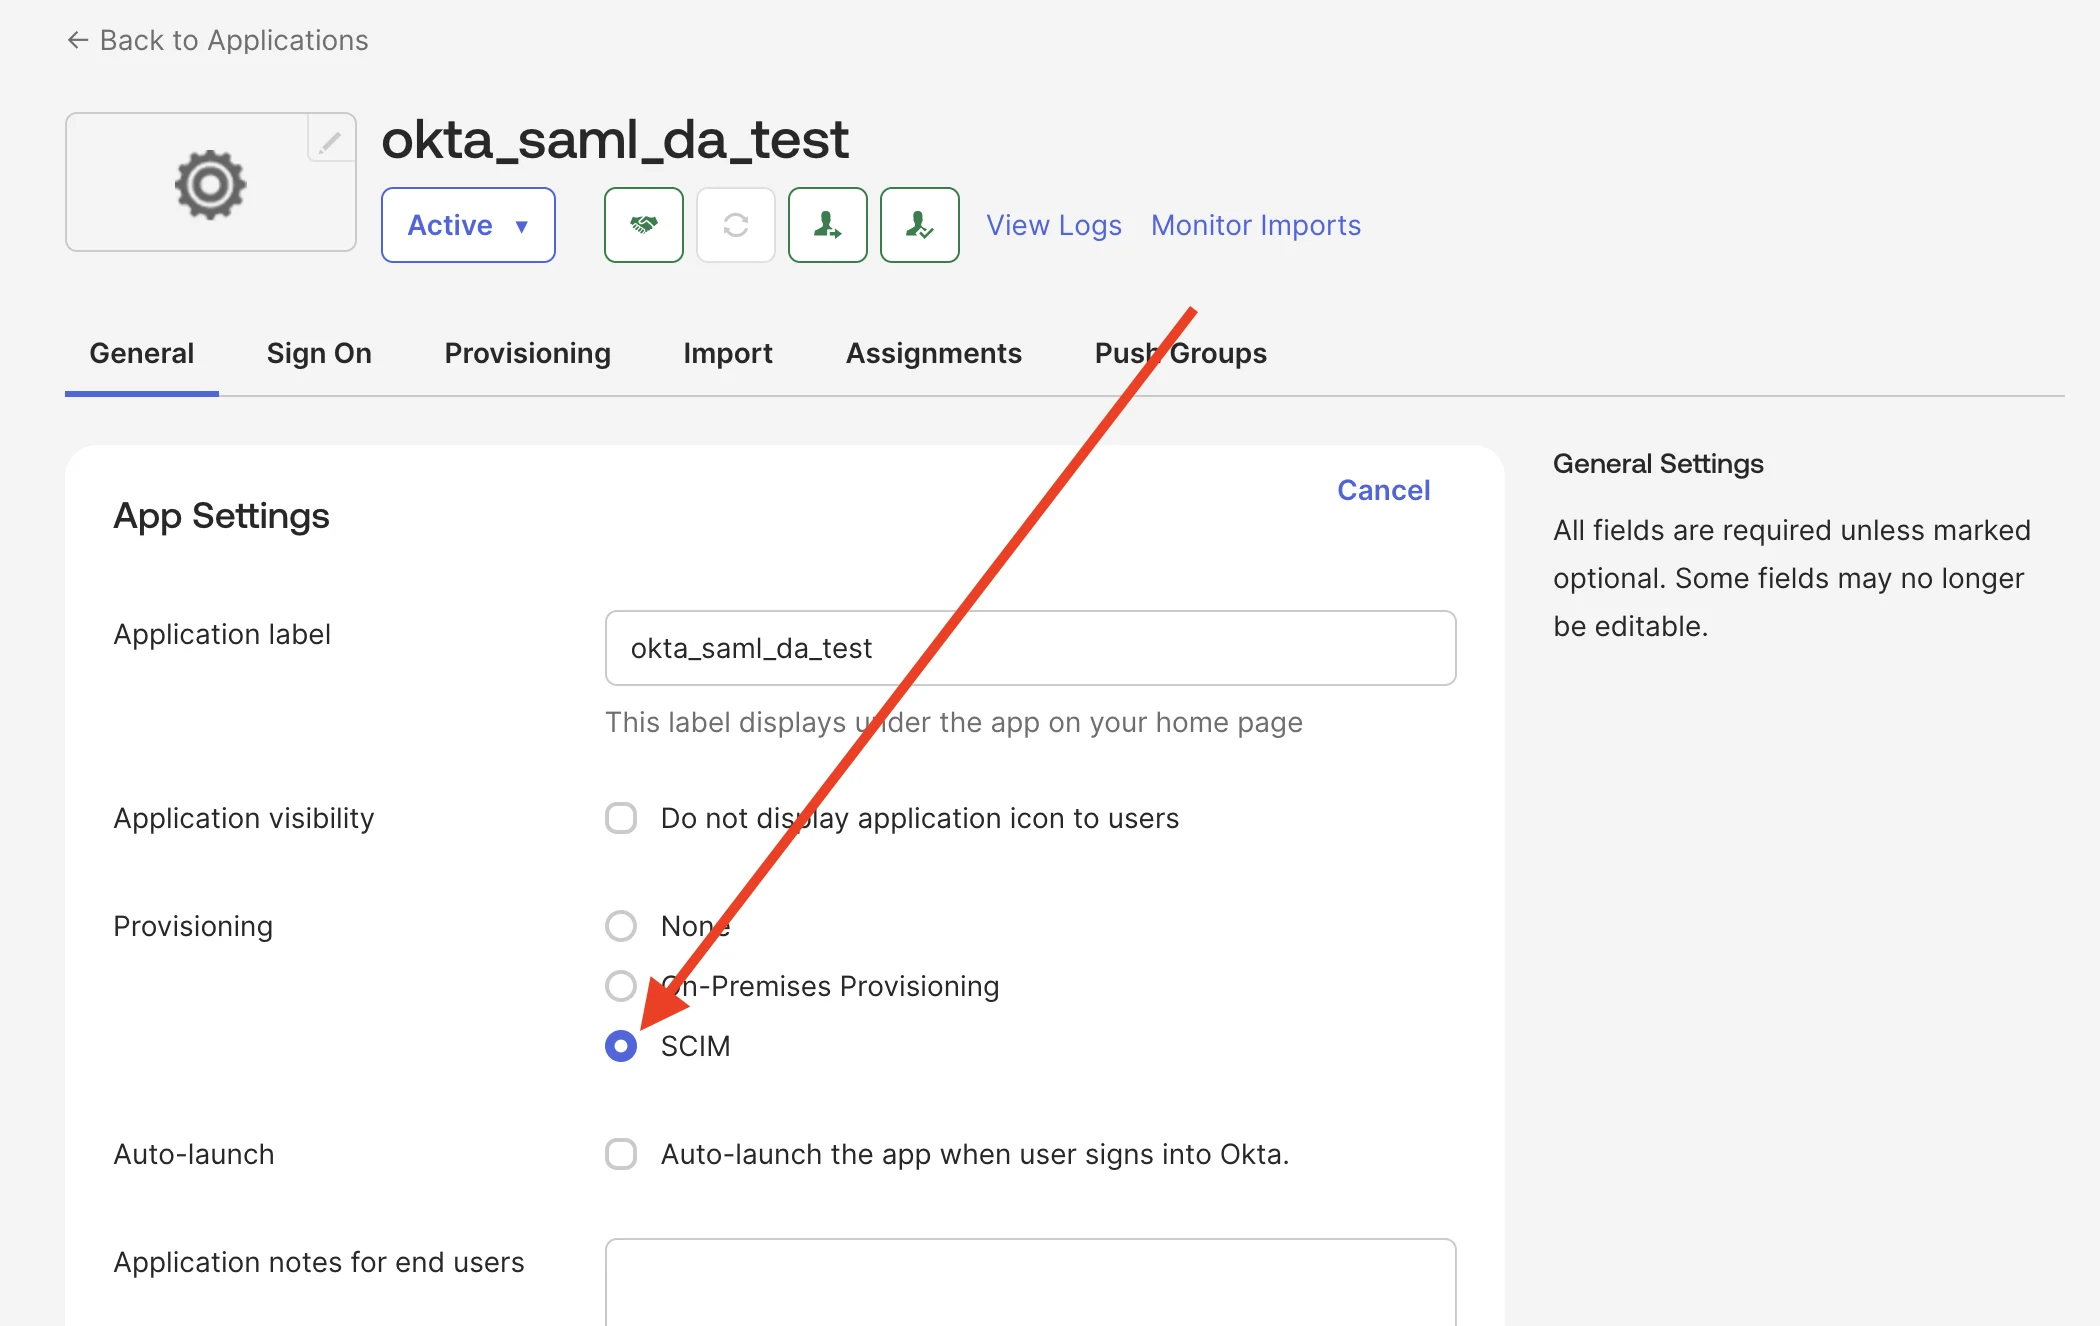Select On-Premises Provisioning radio button

click(x=621, y=986)
